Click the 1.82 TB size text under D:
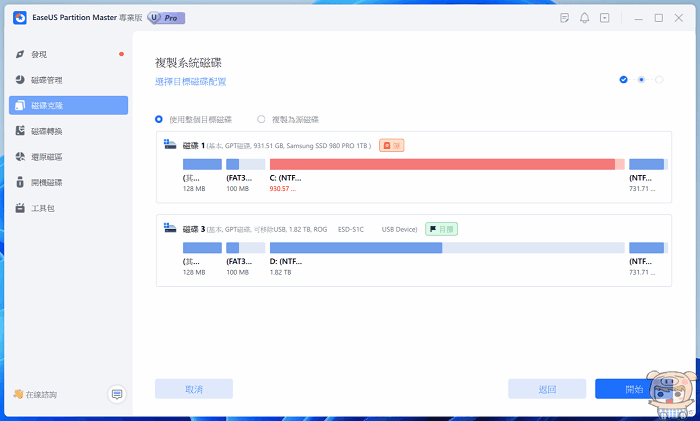Viewport: 700px width, 421px height. (280, 272)
